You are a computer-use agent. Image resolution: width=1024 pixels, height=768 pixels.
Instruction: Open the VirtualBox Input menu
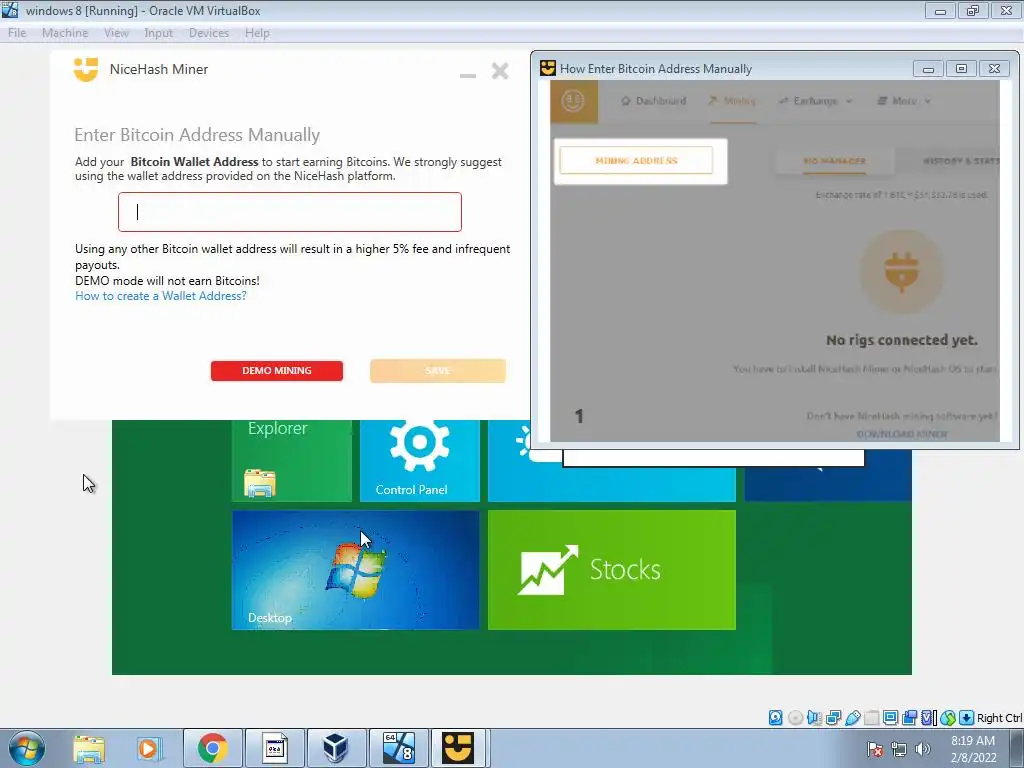159,33
